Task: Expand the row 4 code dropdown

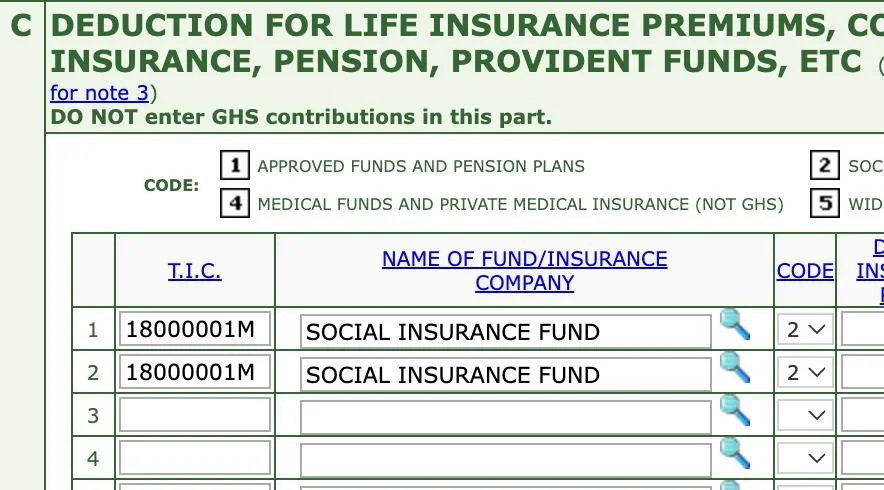Action: click(805, 458)
